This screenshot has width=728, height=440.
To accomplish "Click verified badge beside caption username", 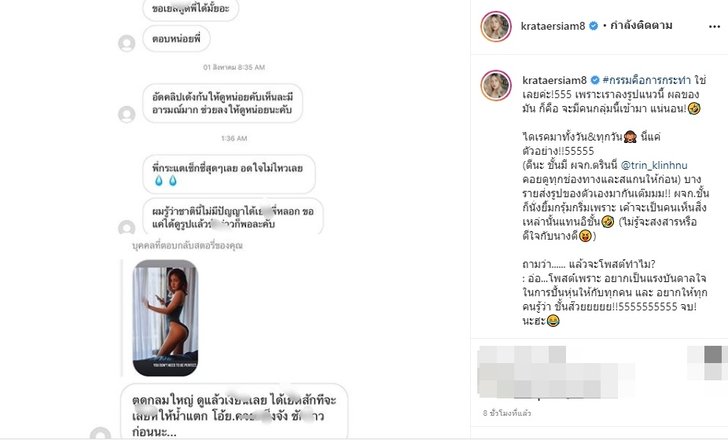I will click(x=595, y=80).
